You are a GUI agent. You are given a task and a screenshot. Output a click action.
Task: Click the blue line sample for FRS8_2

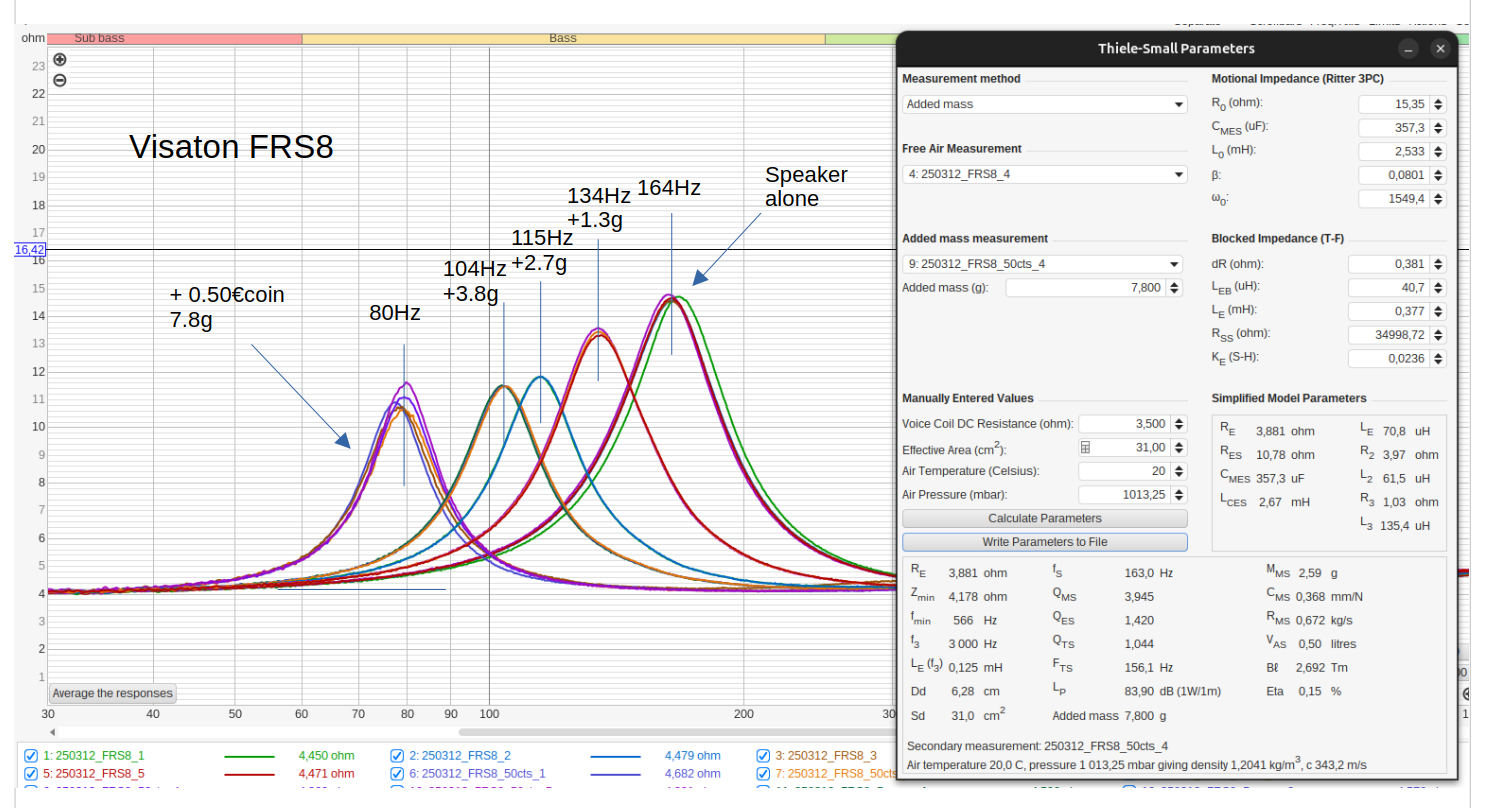pyautogui.click(x=615, y=756)
